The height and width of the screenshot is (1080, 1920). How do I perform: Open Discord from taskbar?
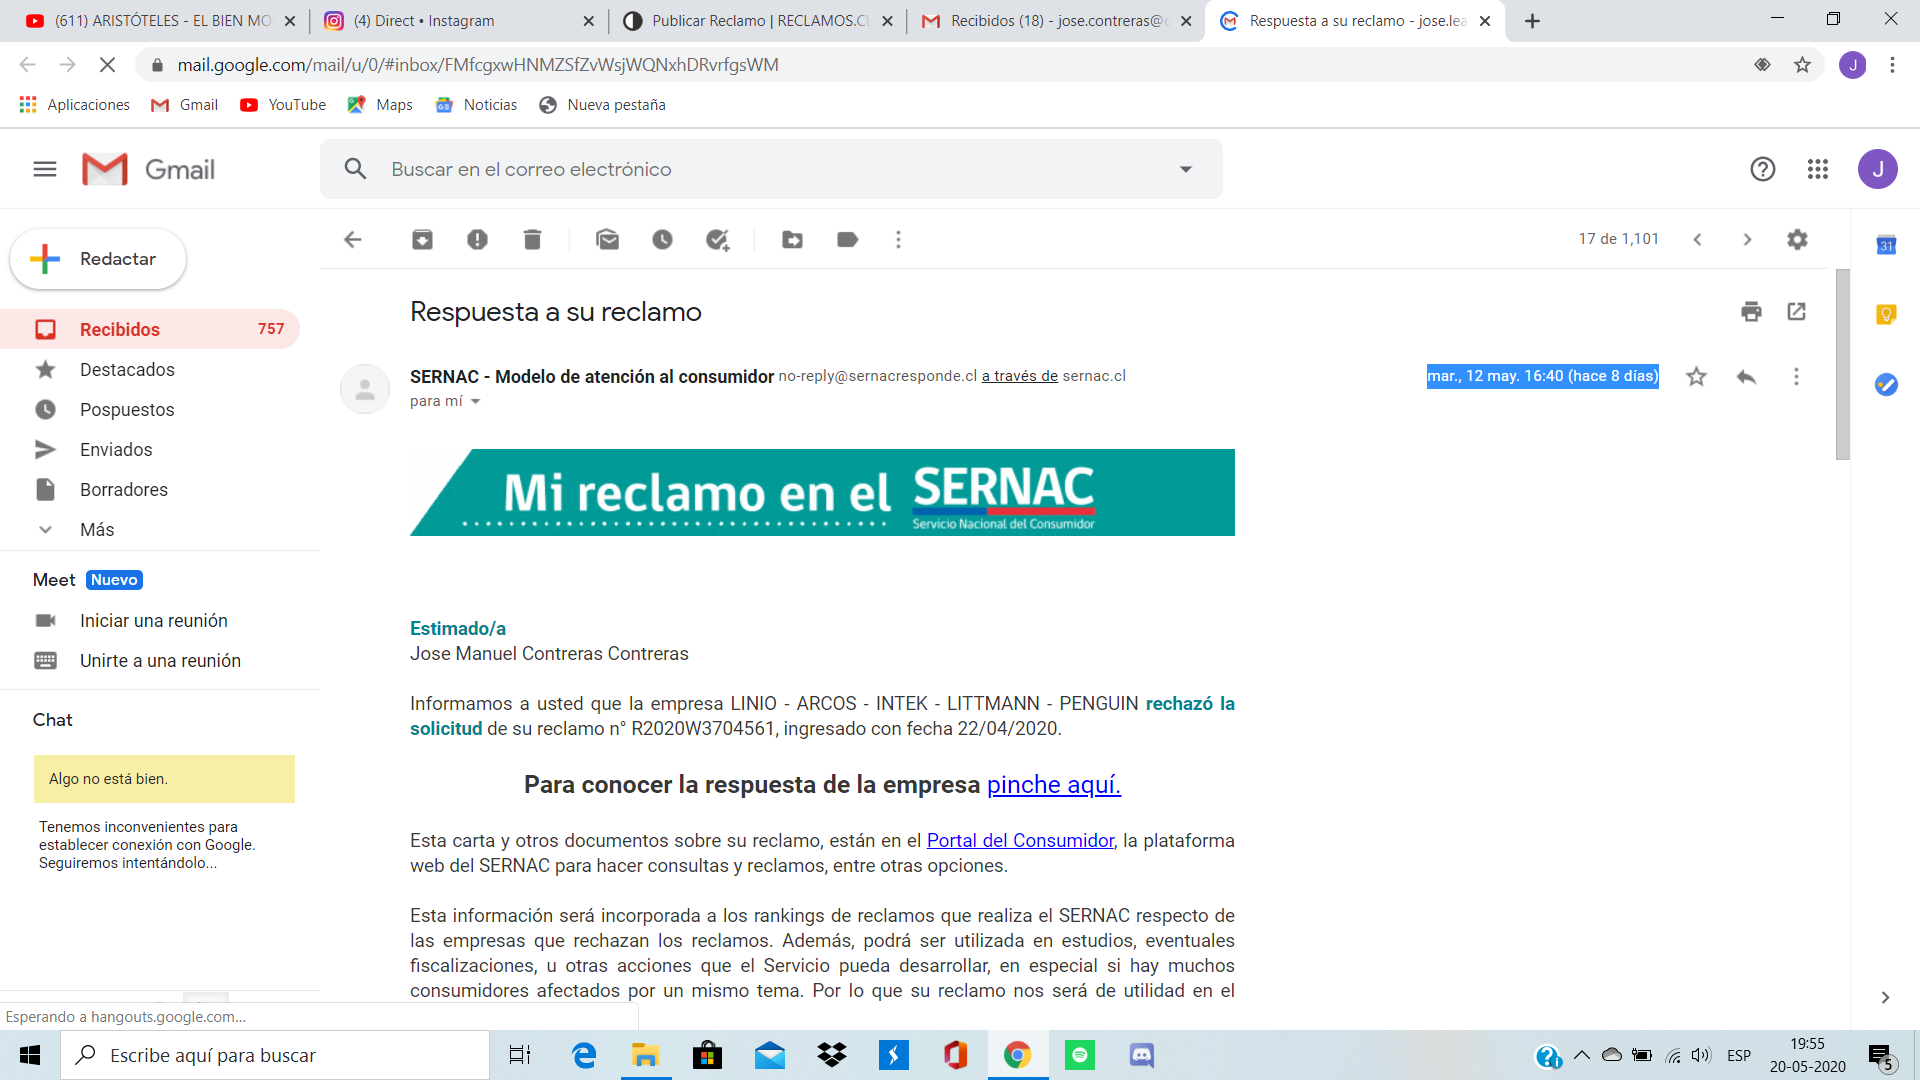point(1141,1055)
